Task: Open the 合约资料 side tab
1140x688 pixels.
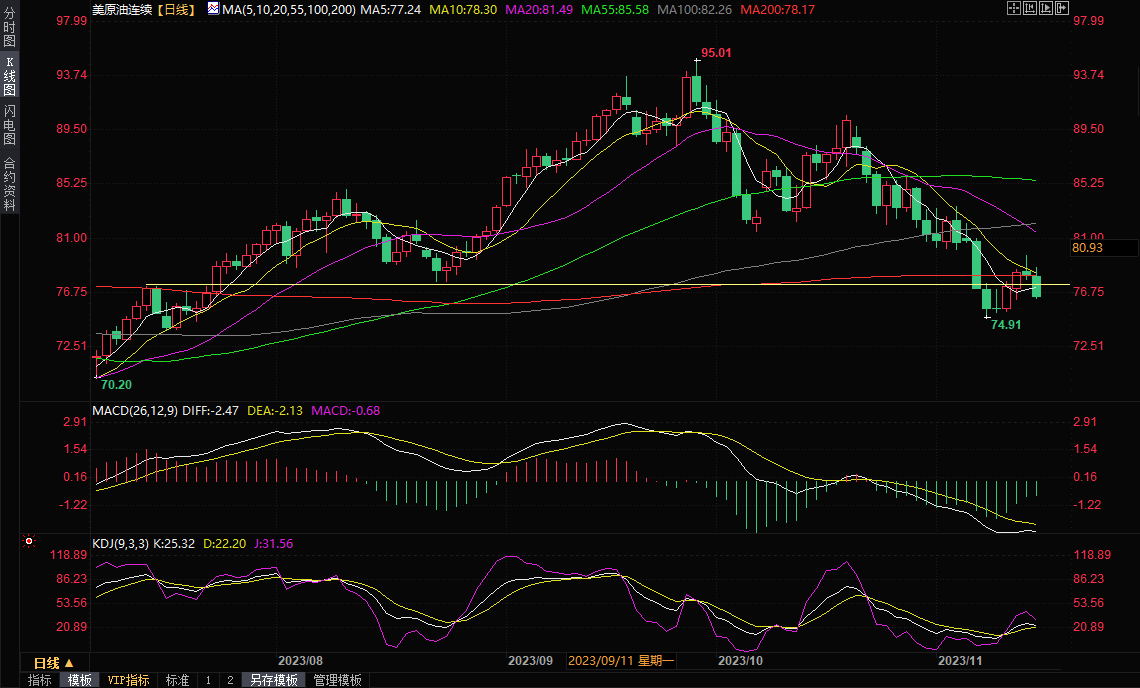Action: pyautogui.click(x=9, y=183)
